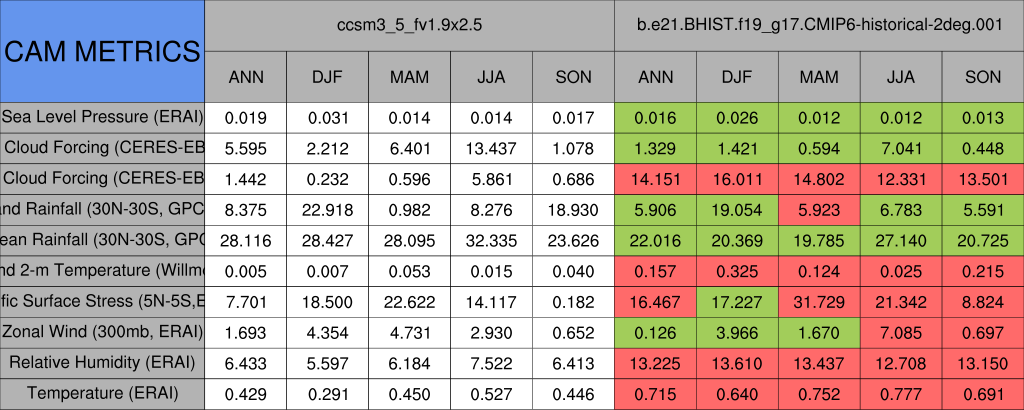Open the Sea Level Pressure (ERAI) row label
1024x410 pixels.
(102, 117)
